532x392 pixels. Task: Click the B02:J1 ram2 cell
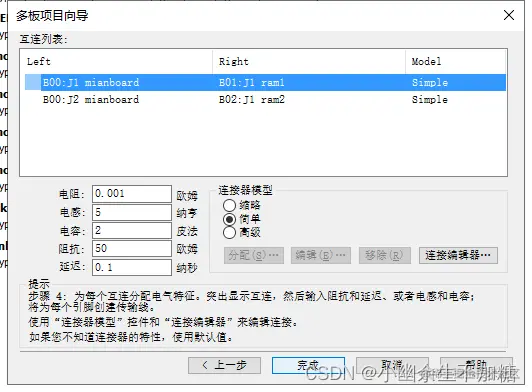251,99
